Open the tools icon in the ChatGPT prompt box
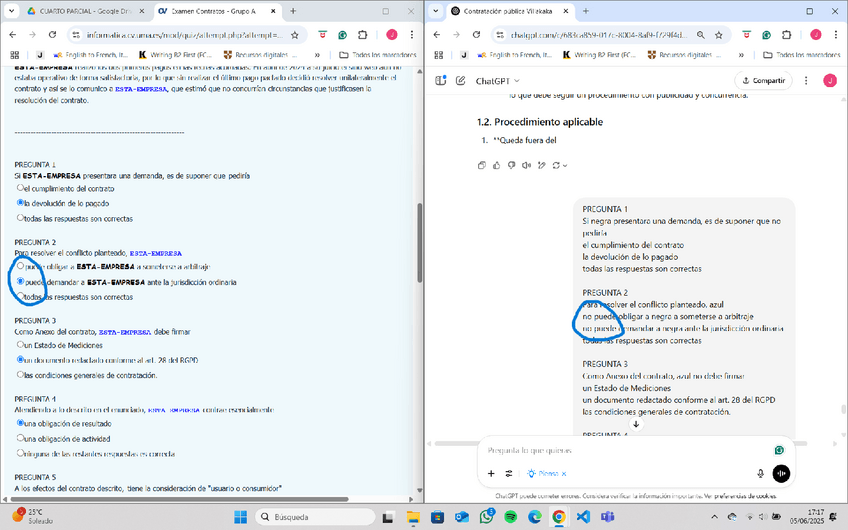This screenshot has height=530, width=848. pos(509,474)
